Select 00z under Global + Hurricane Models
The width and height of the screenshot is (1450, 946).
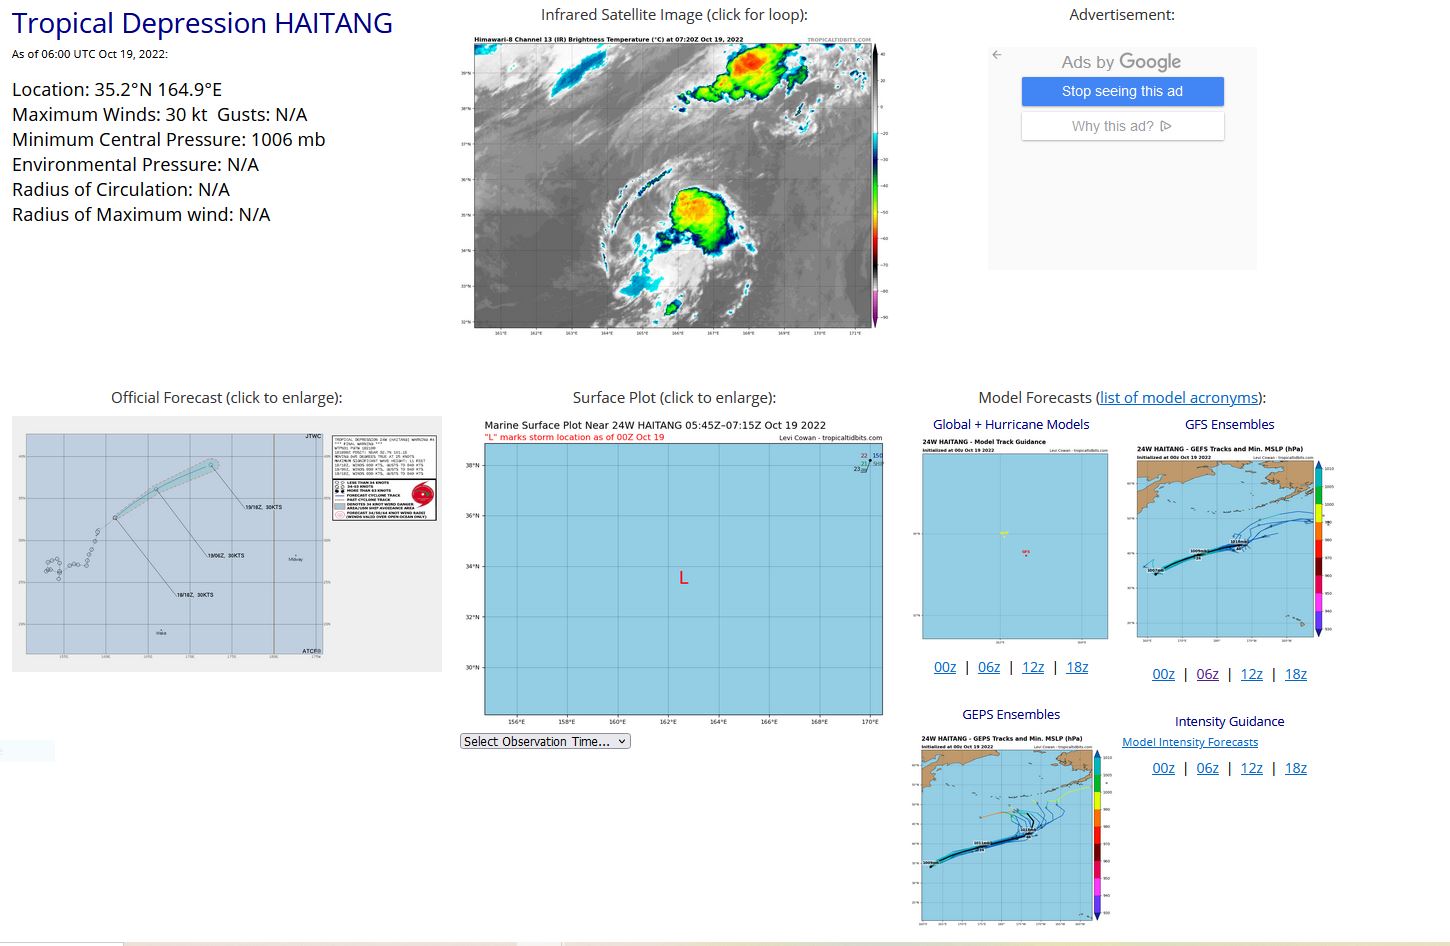click(945, 667)
